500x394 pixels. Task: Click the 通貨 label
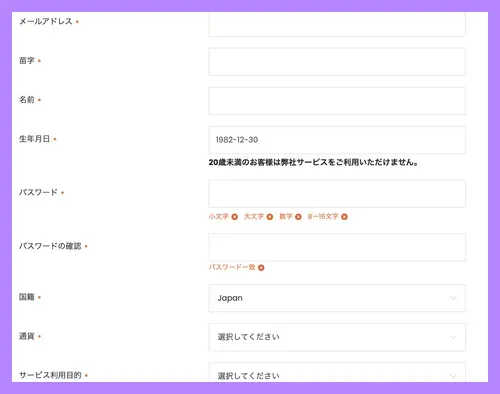pyautogui.click(x=27, y=336)
